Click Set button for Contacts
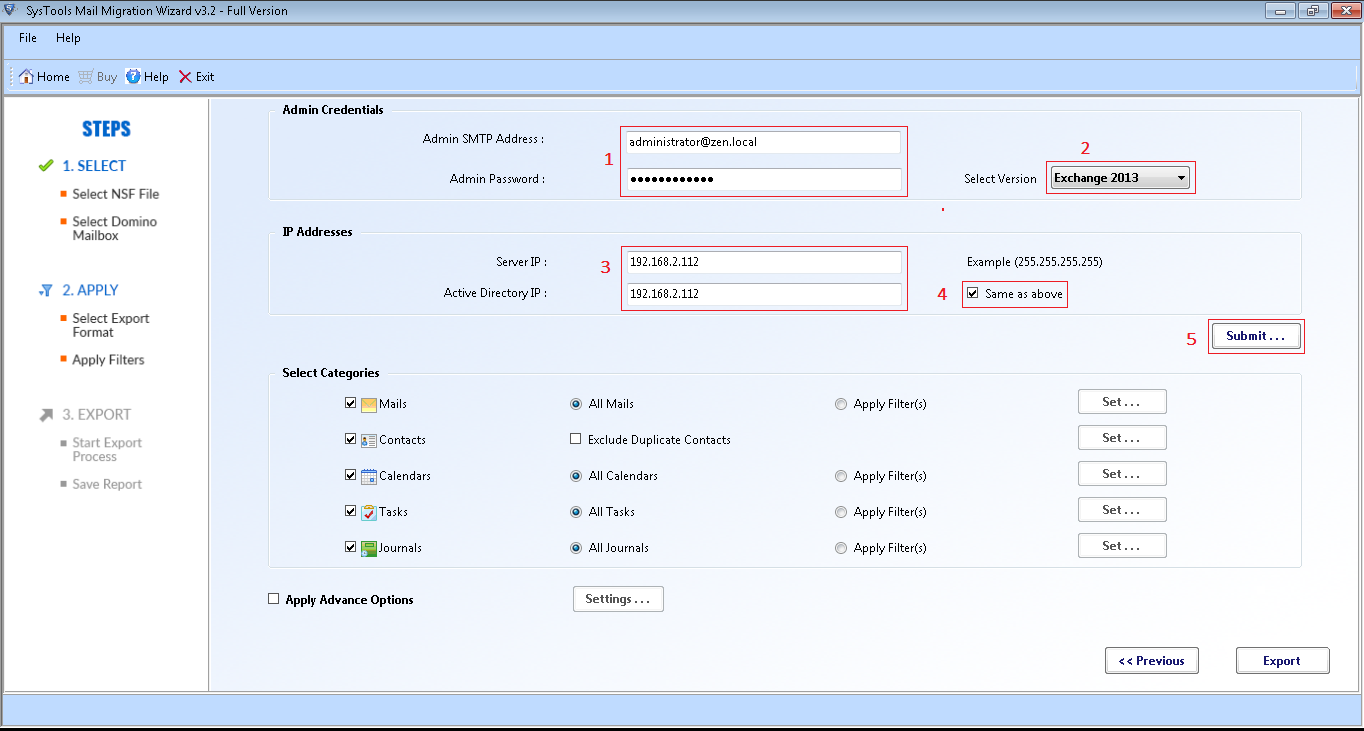The width and height of the screenshot is (1364, 731). click(1122, 438)
